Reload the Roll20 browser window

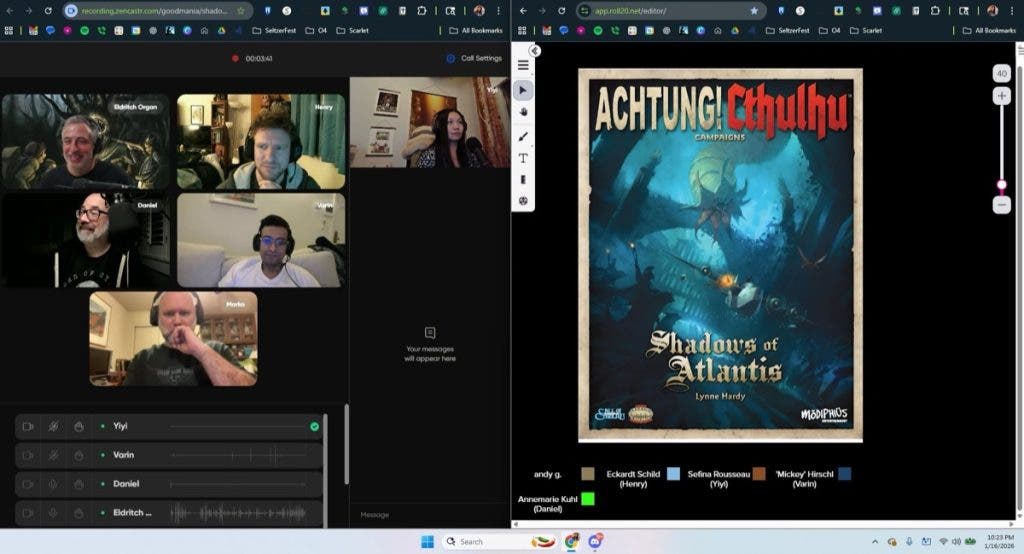pos(562,10)
